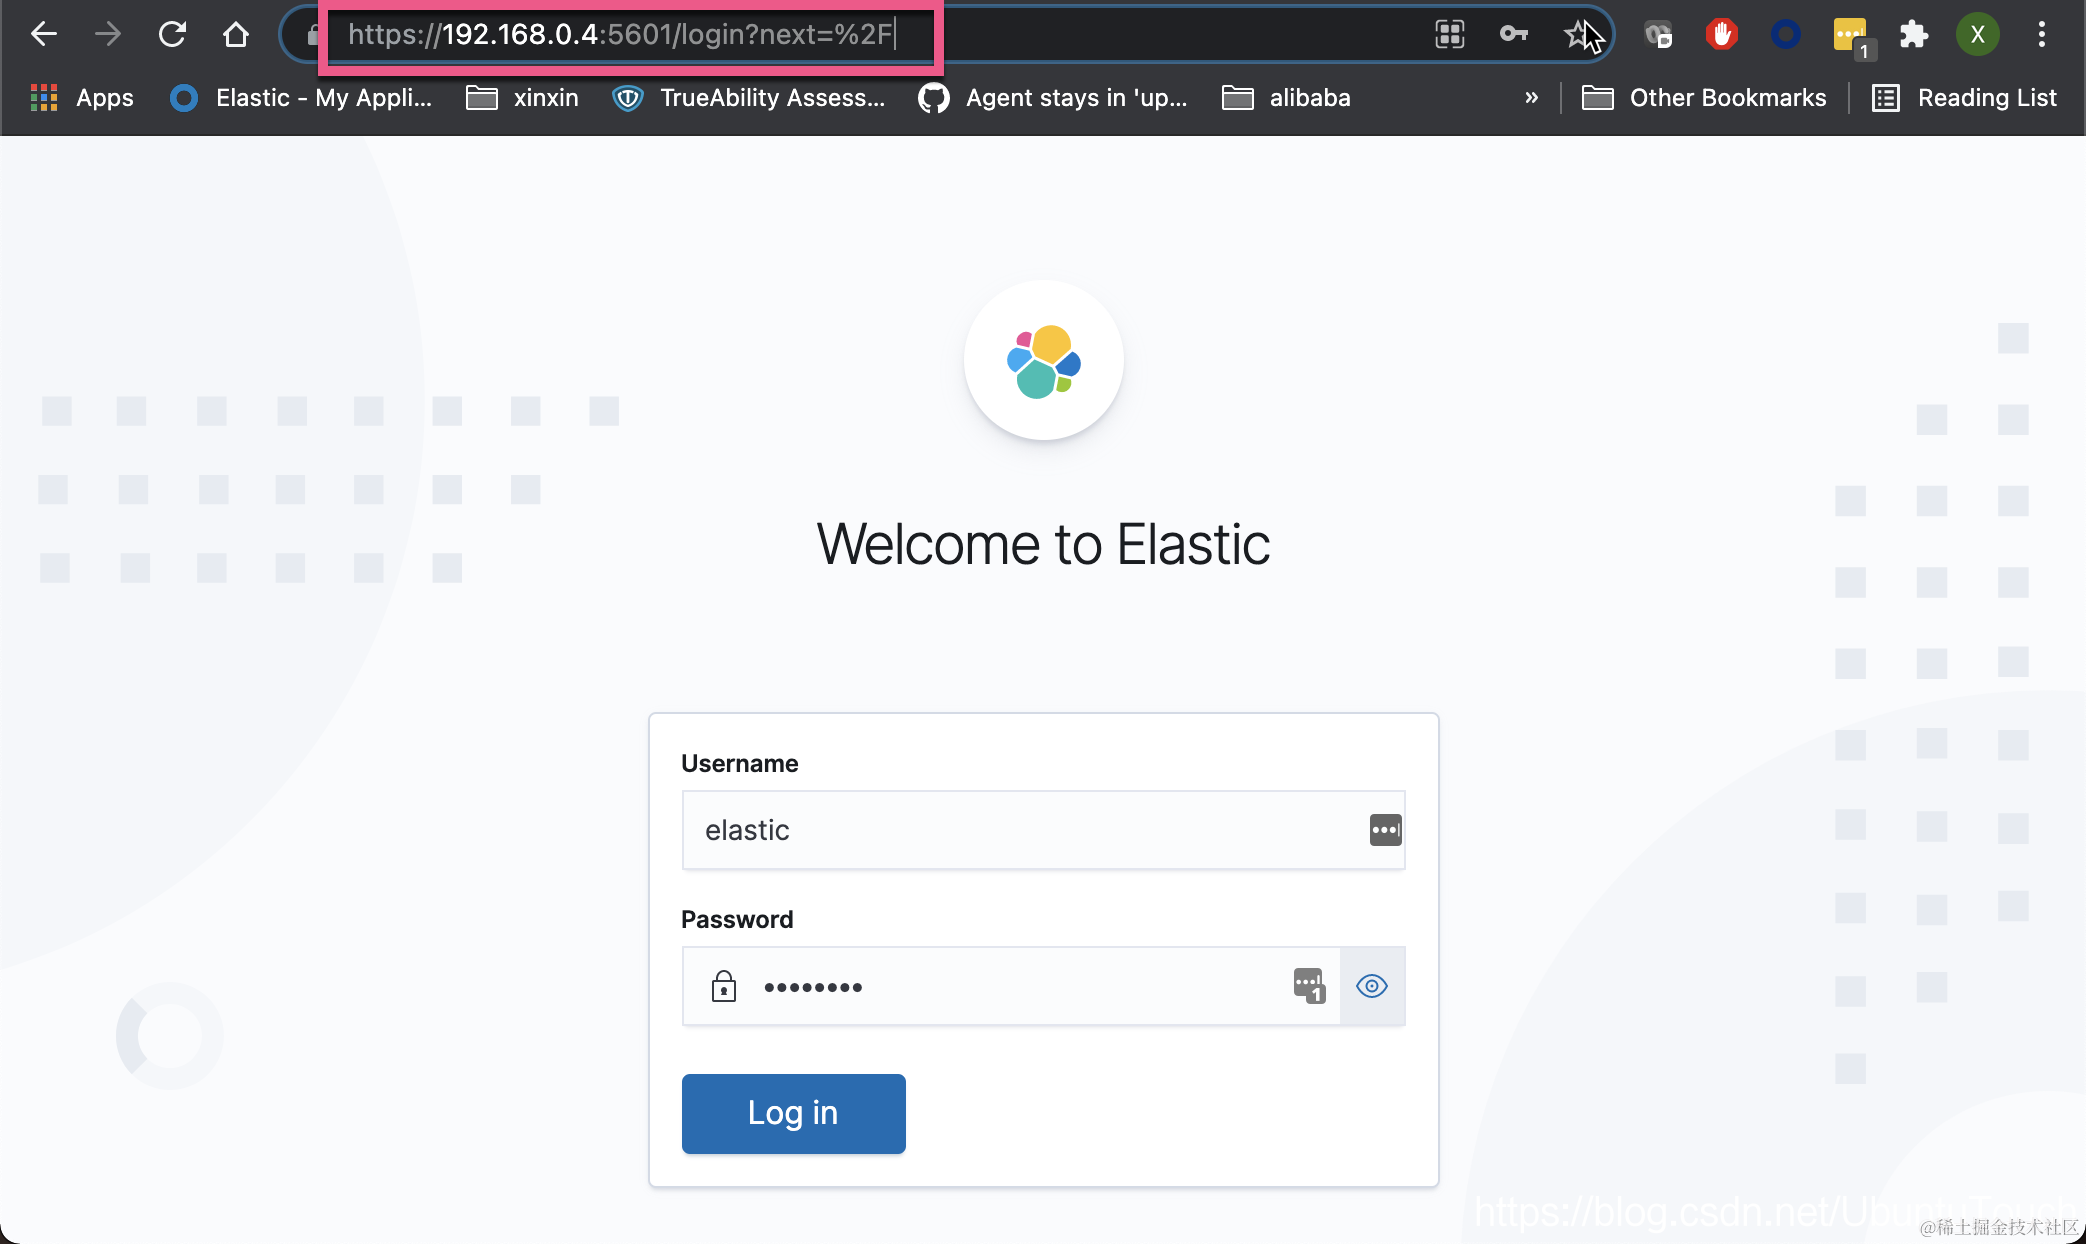Expand the hidden bookmarks chevron

click(x=1531, y=98)
